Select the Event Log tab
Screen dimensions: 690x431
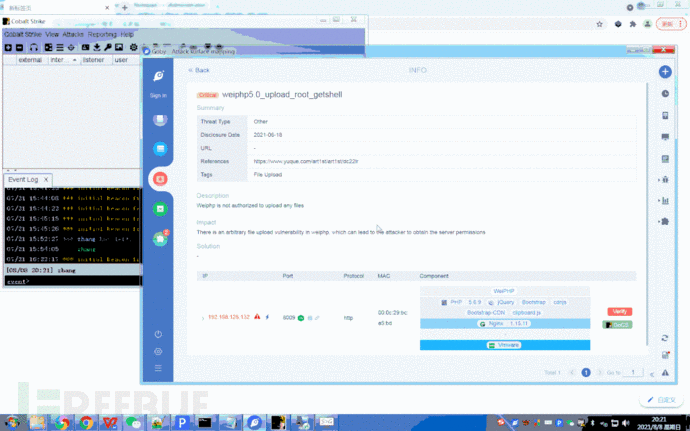click(23, 180)
